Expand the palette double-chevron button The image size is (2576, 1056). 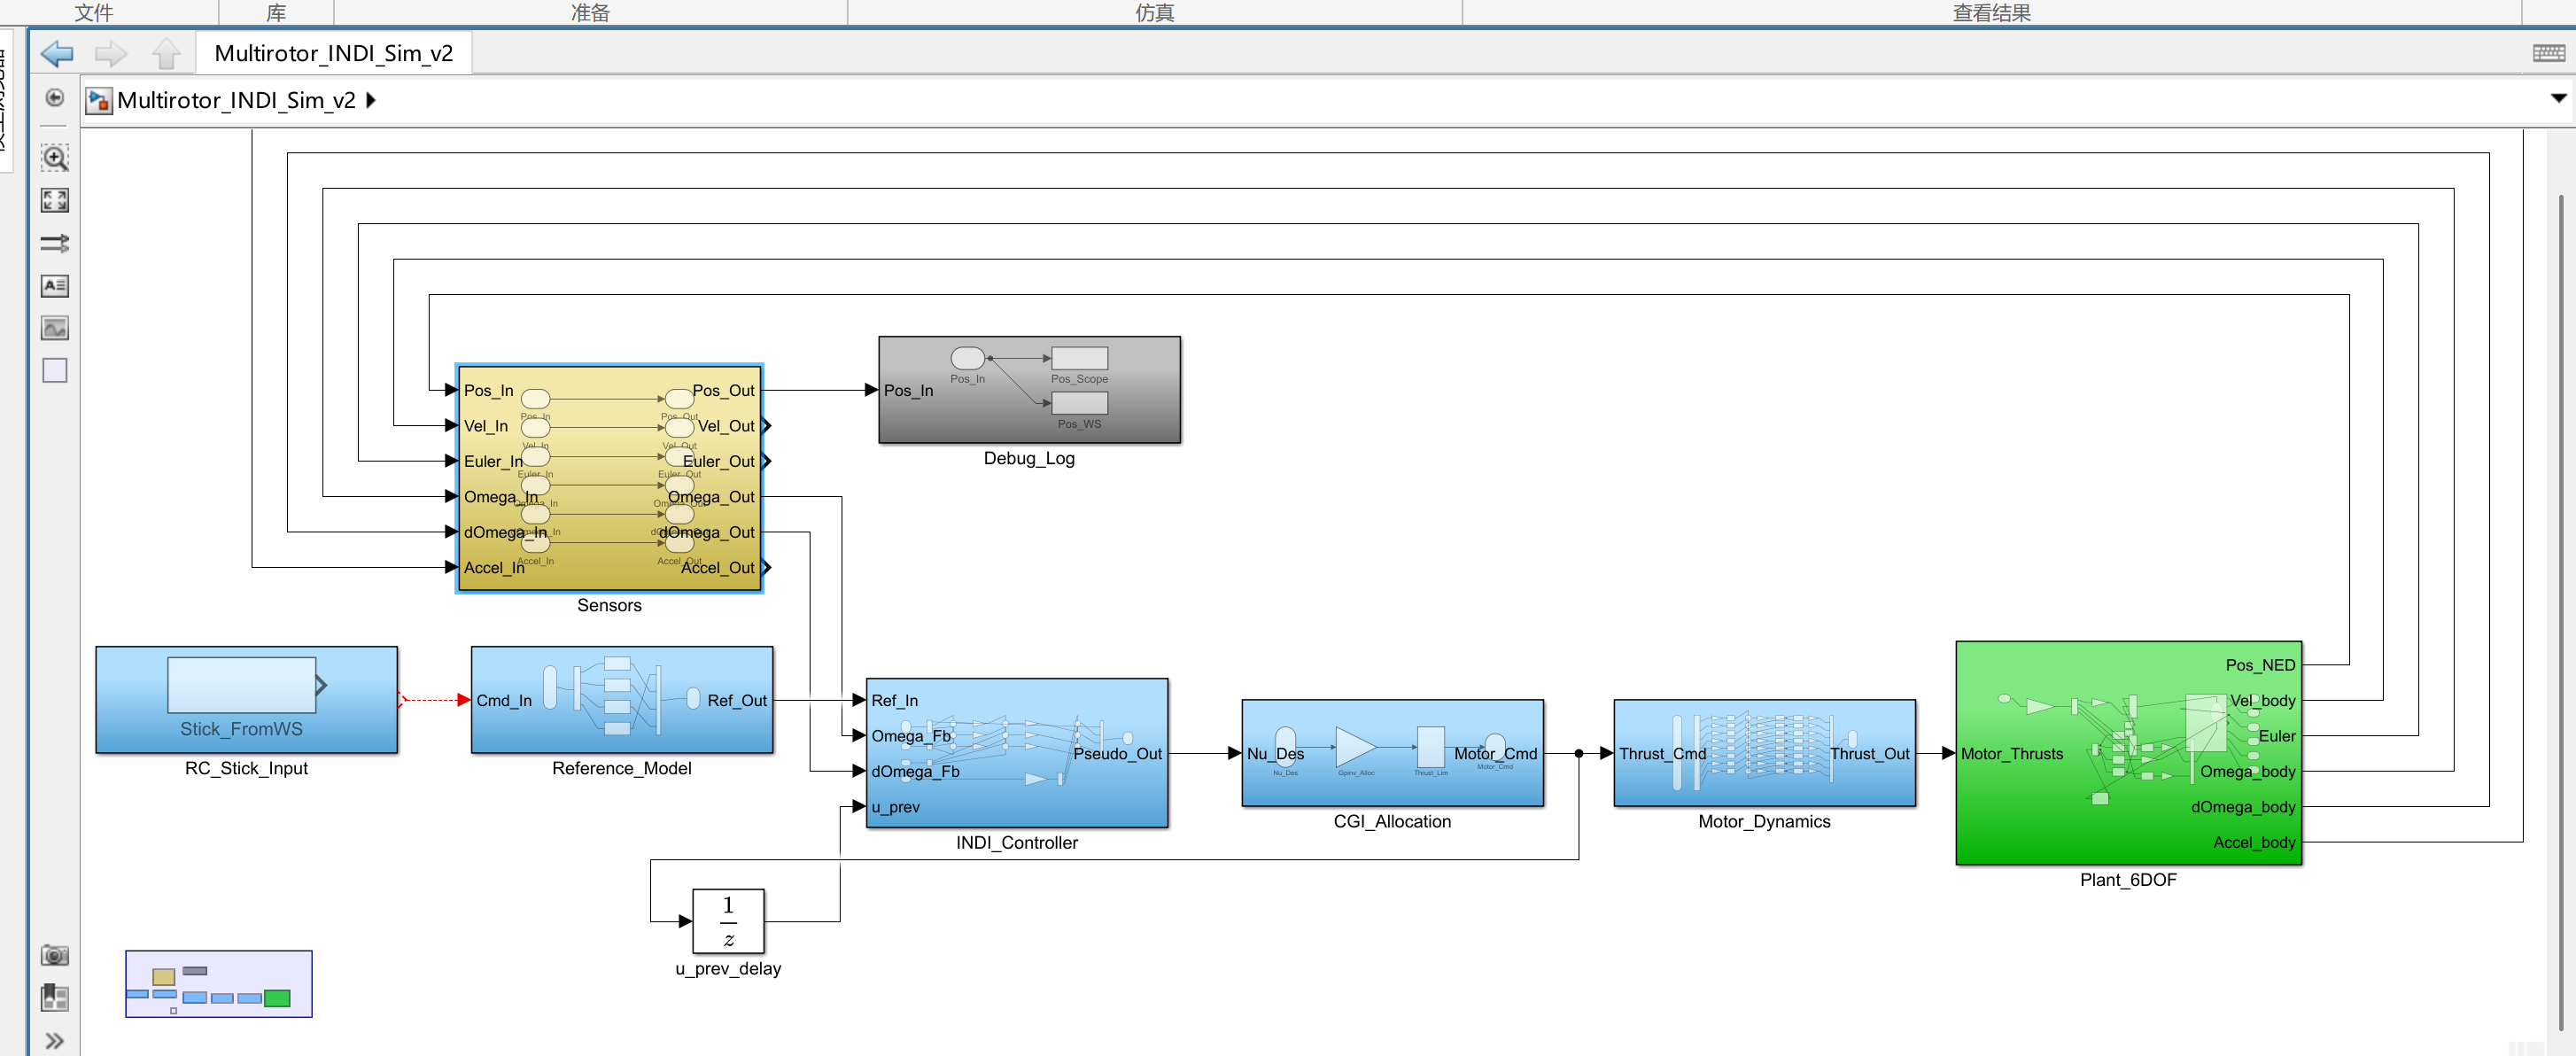click(x=55, y=1041)
